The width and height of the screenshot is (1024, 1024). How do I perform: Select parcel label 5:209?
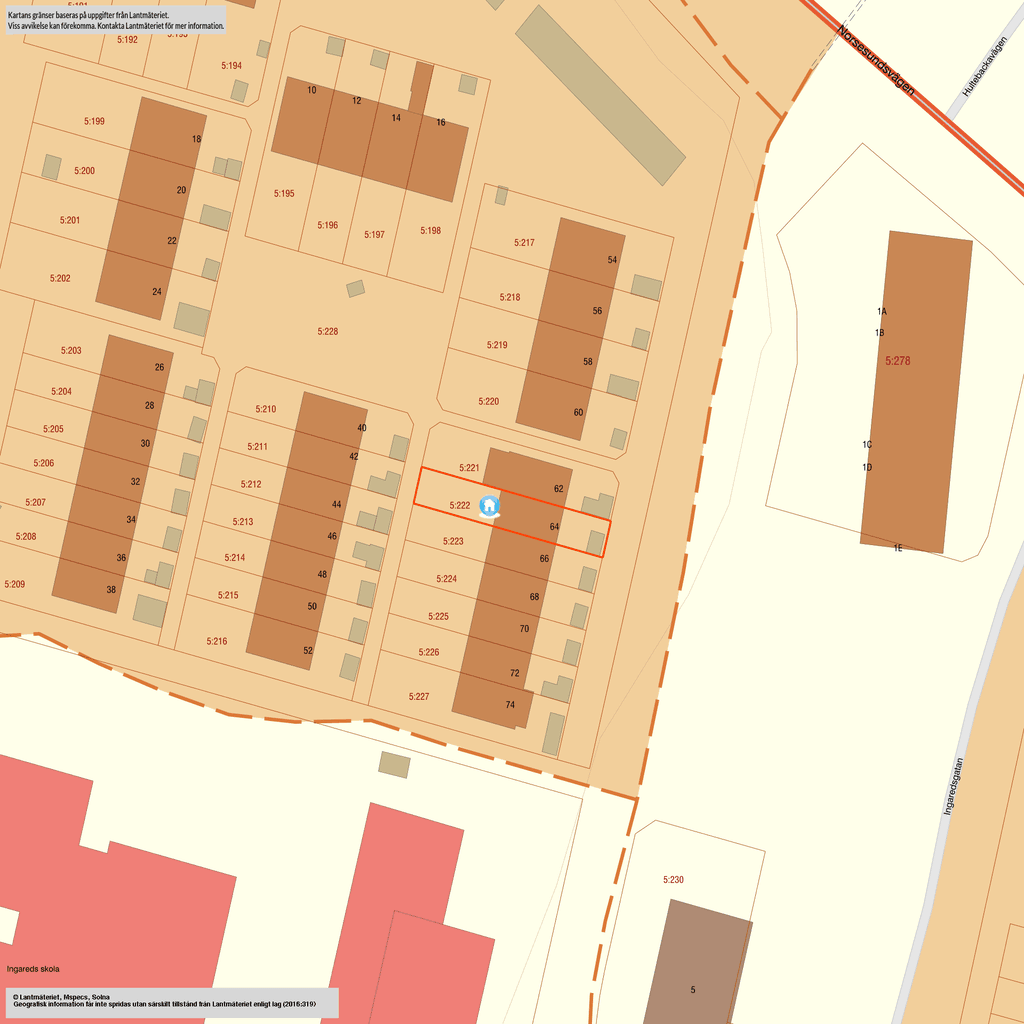tap(14, 584)
